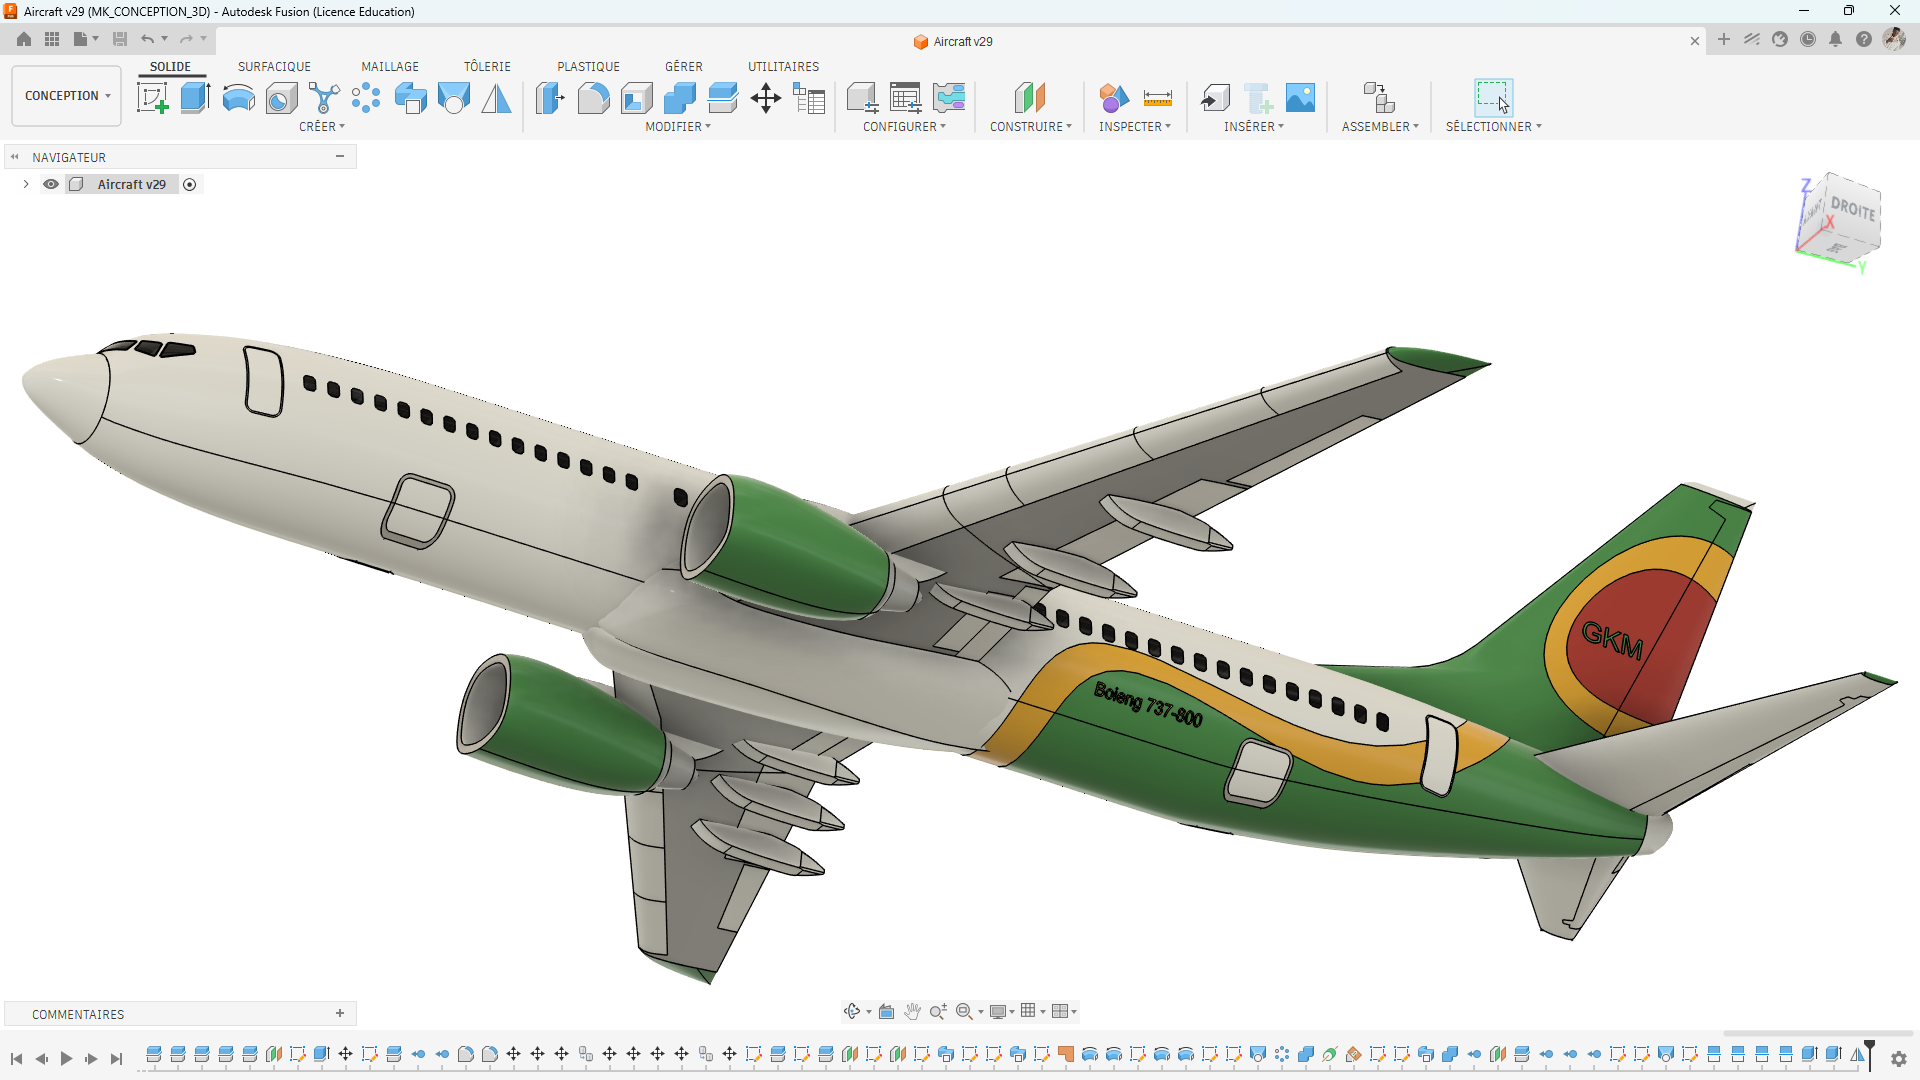Click the Extrude tool icon
The image size is (1920, 1080).
[x=195, y=98]
